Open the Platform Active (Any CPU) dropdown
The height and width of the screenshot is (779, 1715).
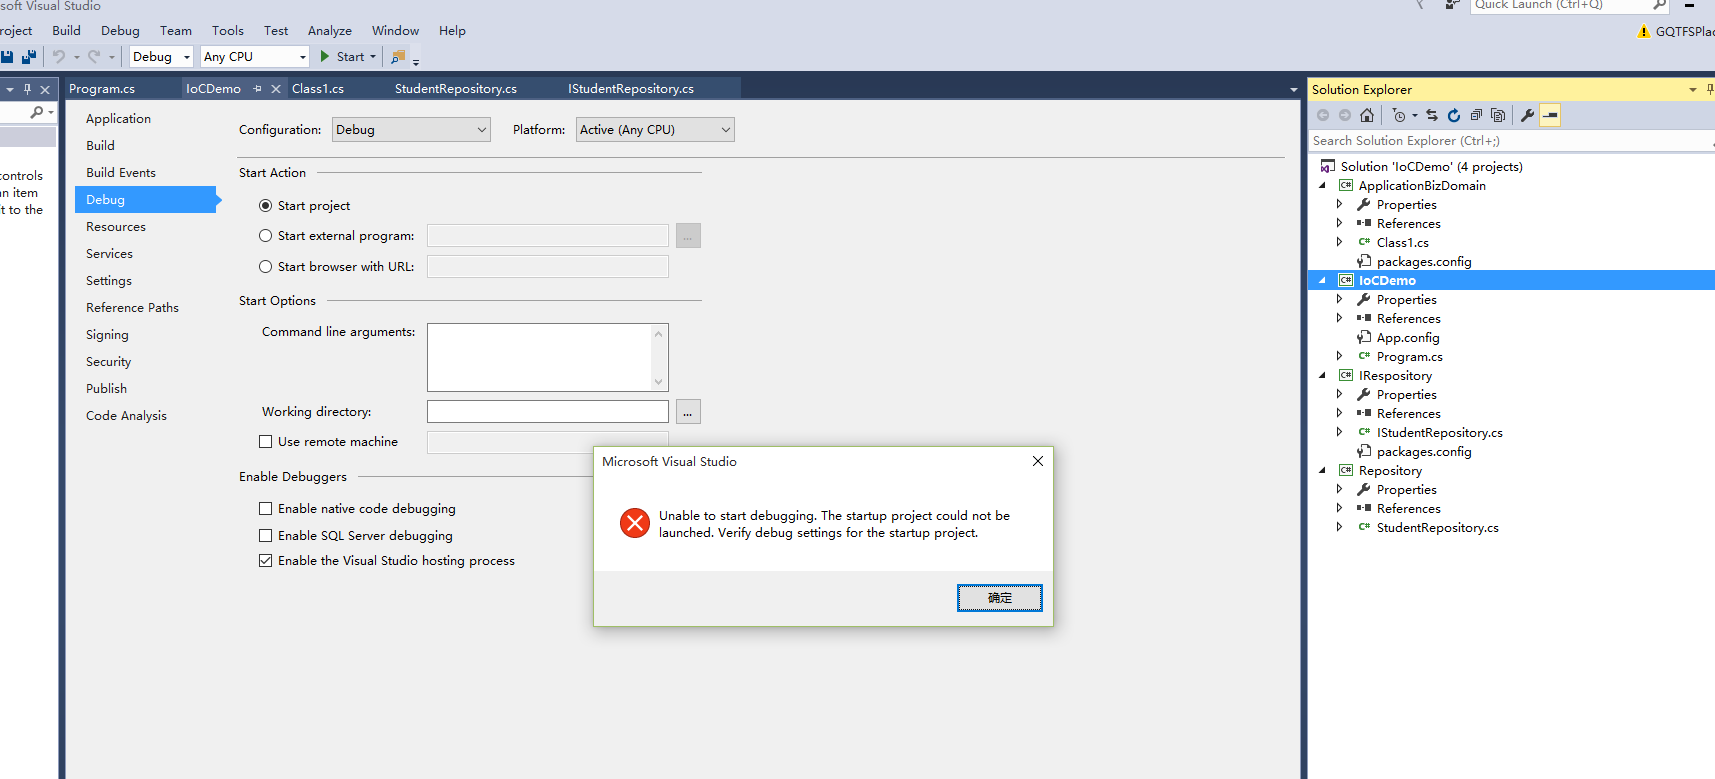click(655, 130)
